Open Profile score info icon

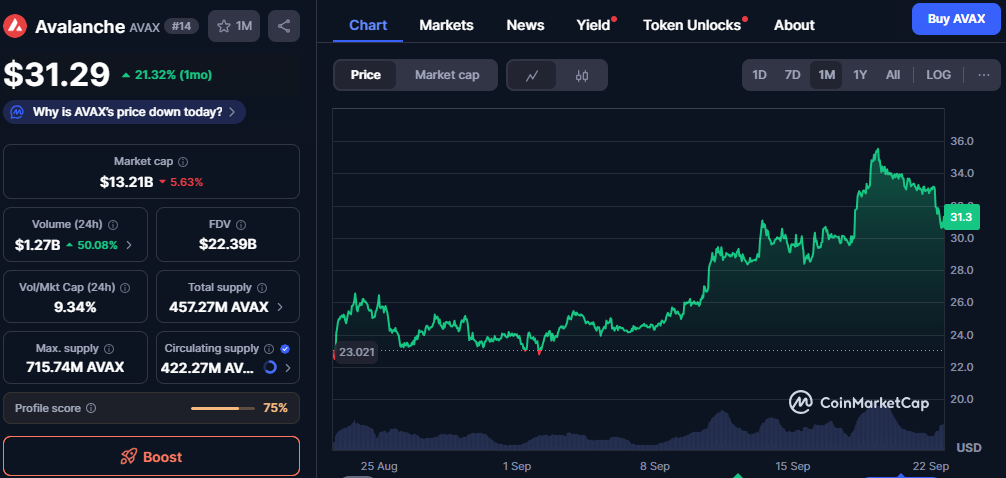tap(91, 408)
